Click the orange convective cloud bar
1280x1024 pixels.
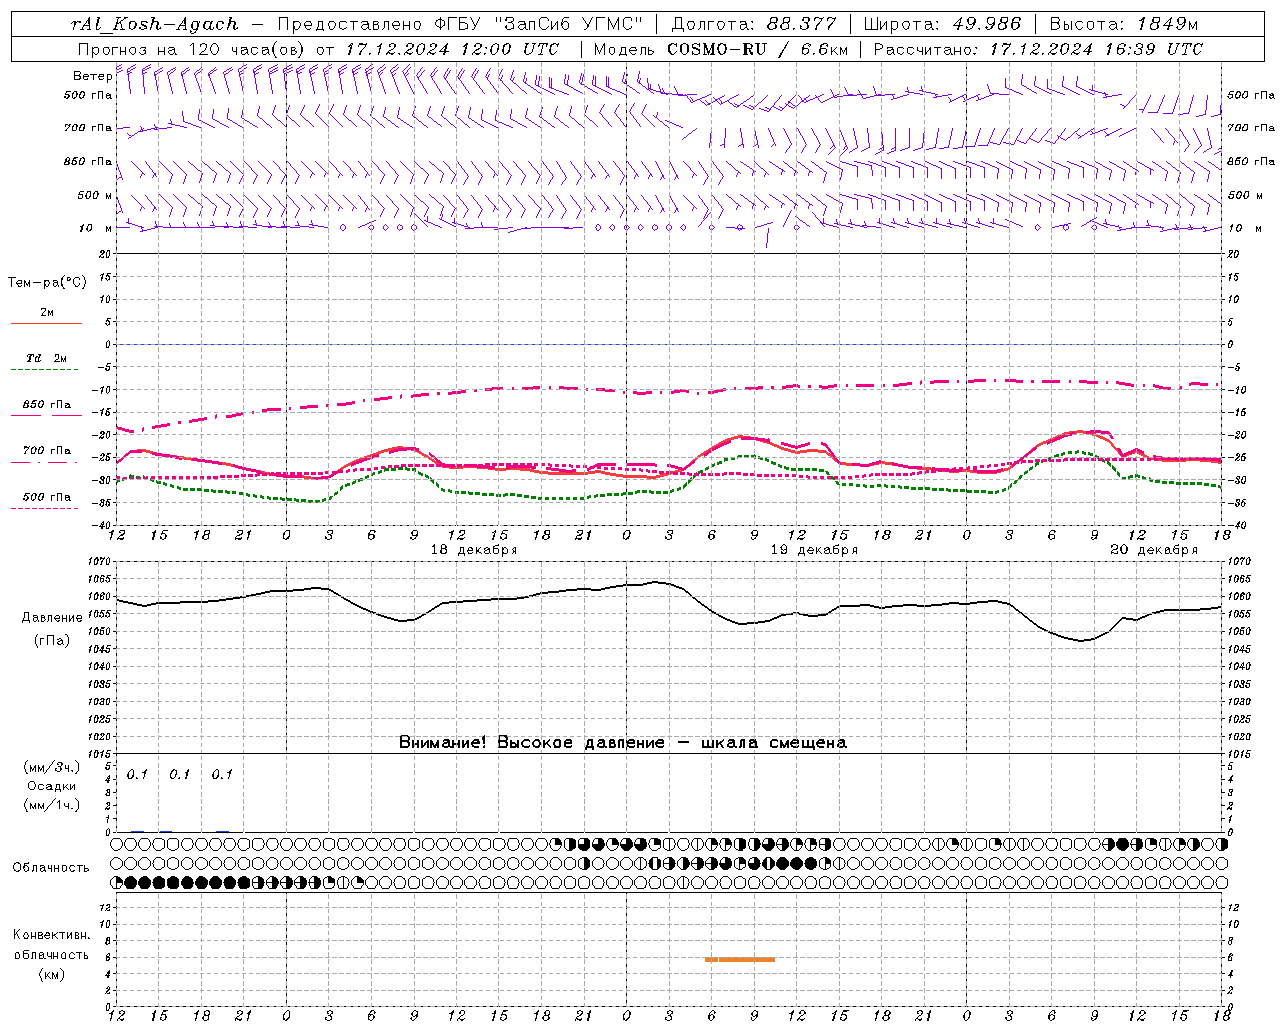(x=740, y=960)
